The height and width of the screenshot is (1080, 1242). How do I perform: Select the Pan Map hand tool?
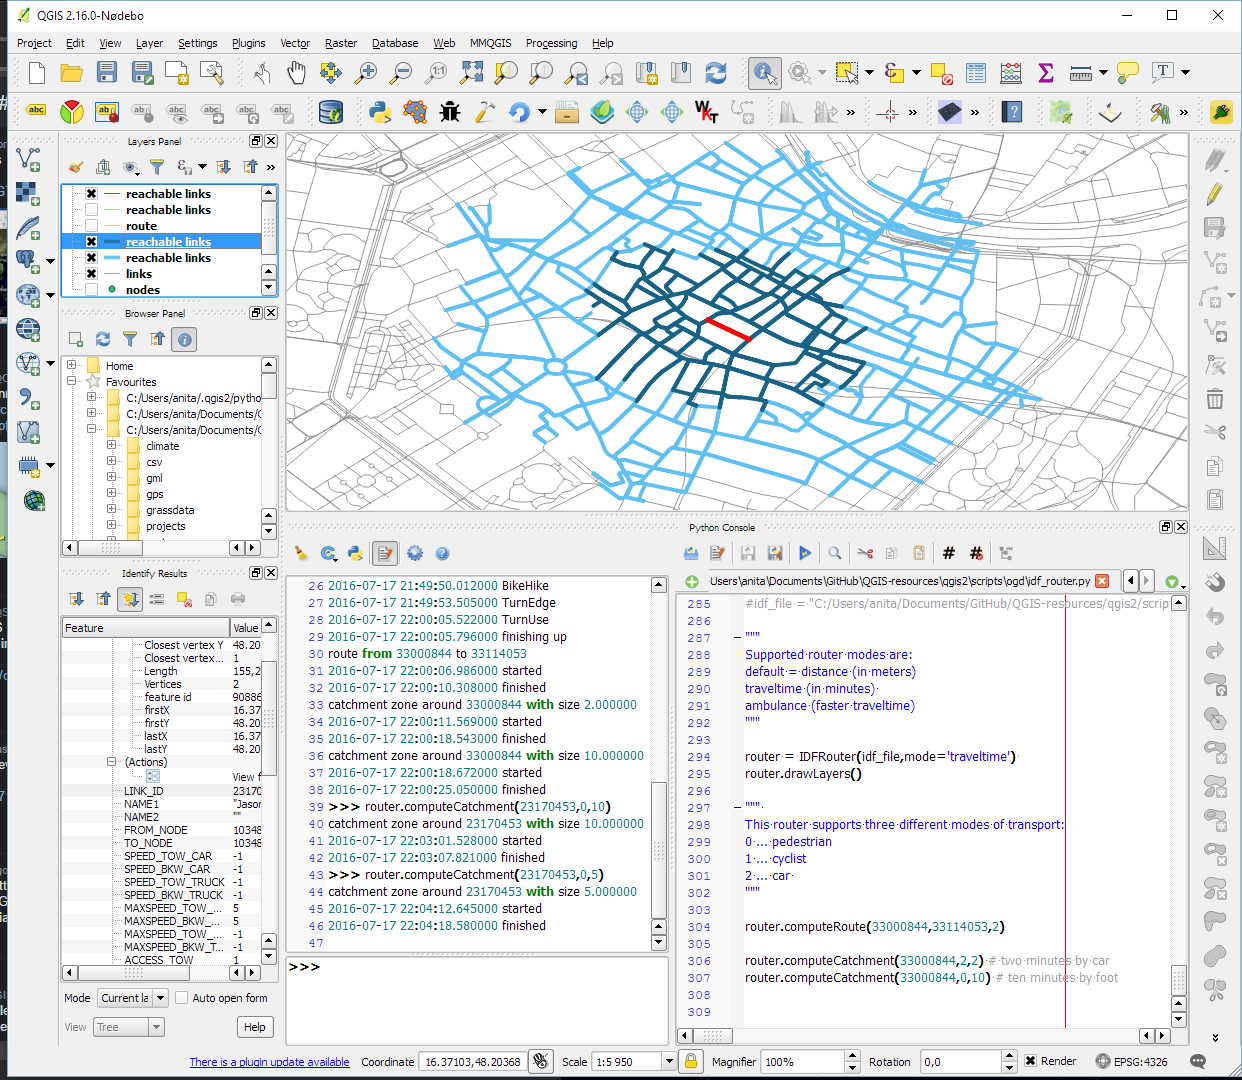click(296, 73)
